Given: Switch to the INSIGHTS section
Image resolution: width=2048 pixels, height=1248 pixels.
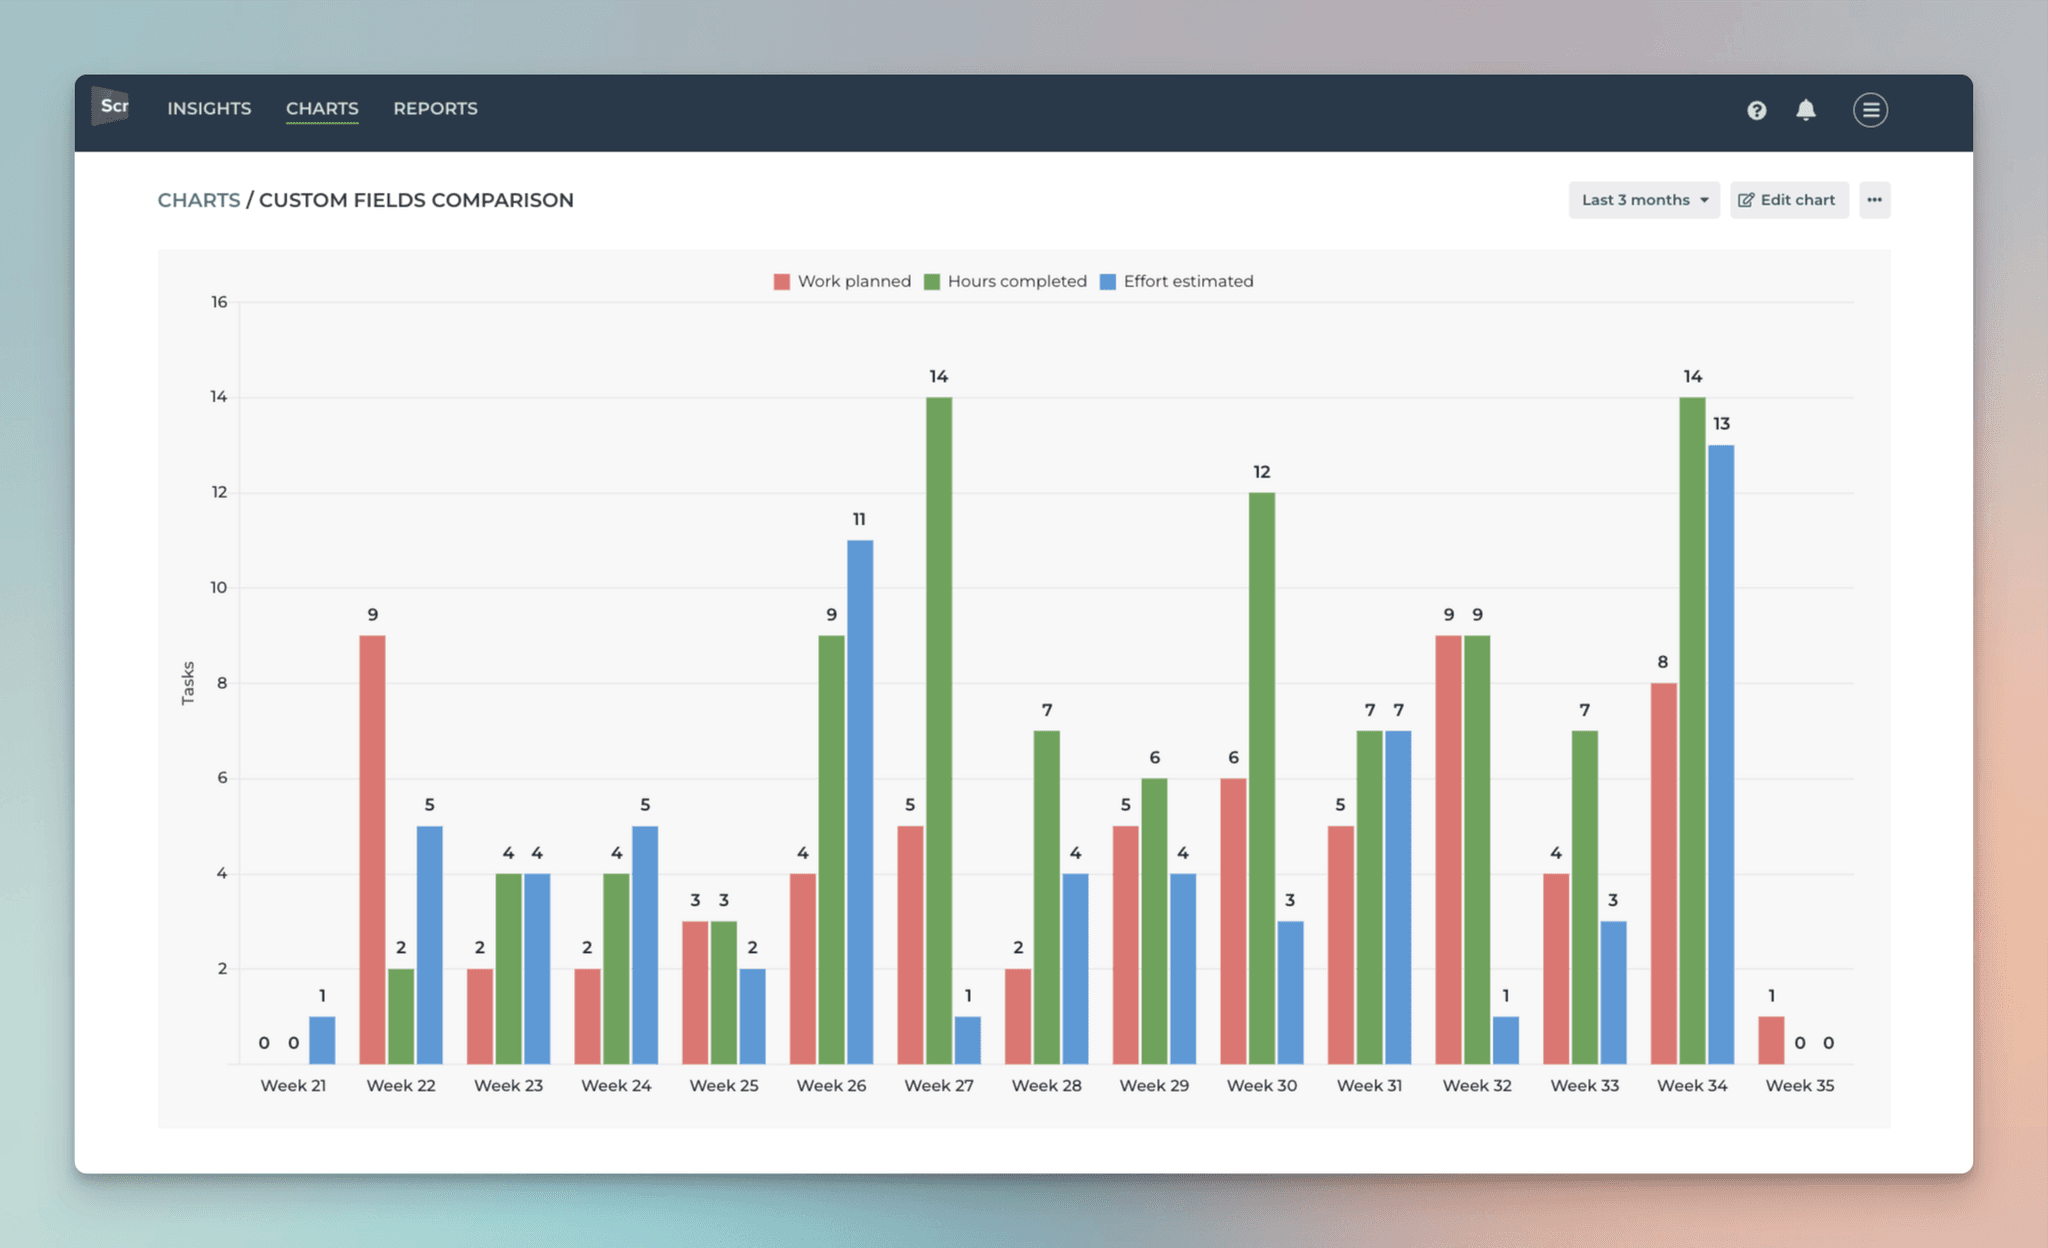Looking at the screenshot, I should click(209, 108).
